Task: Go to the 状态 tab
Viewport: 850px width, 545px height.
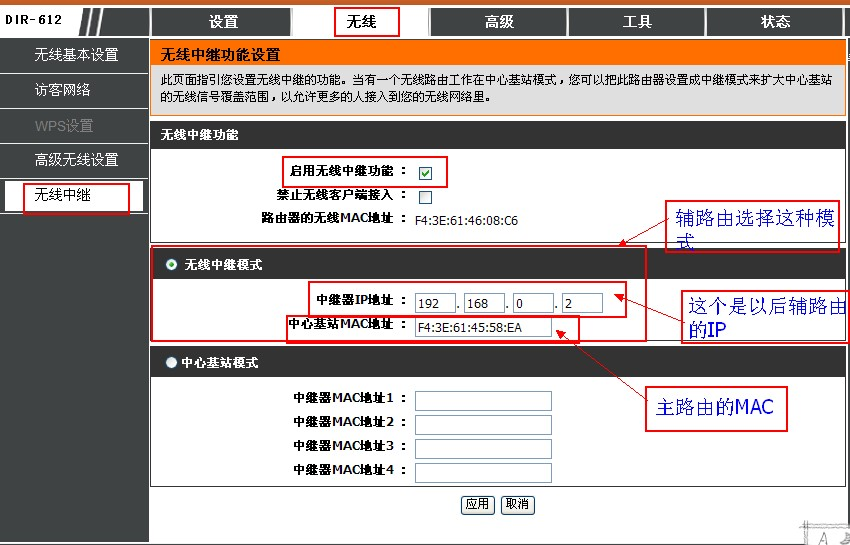Action: 775,22
